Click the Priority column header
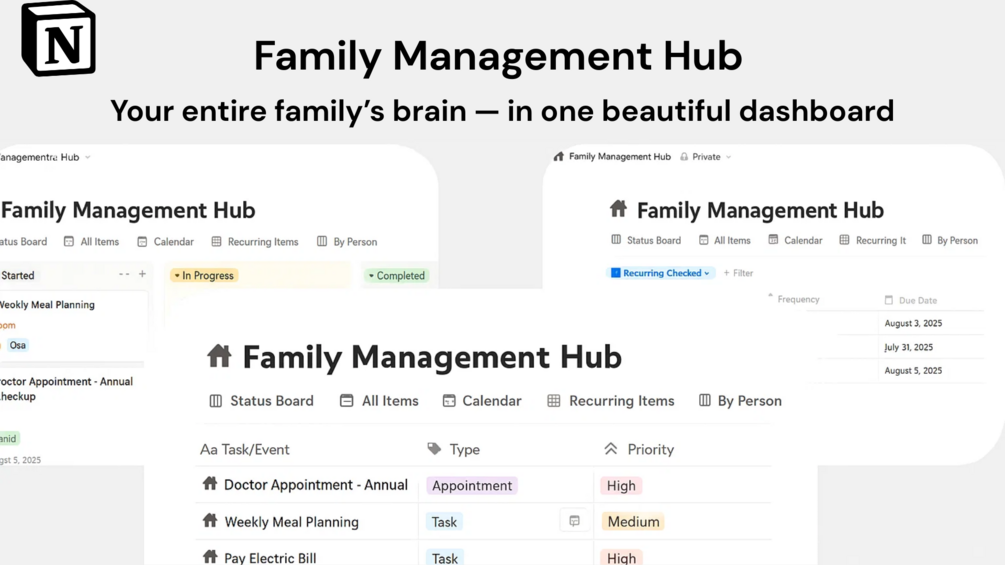 639,449
